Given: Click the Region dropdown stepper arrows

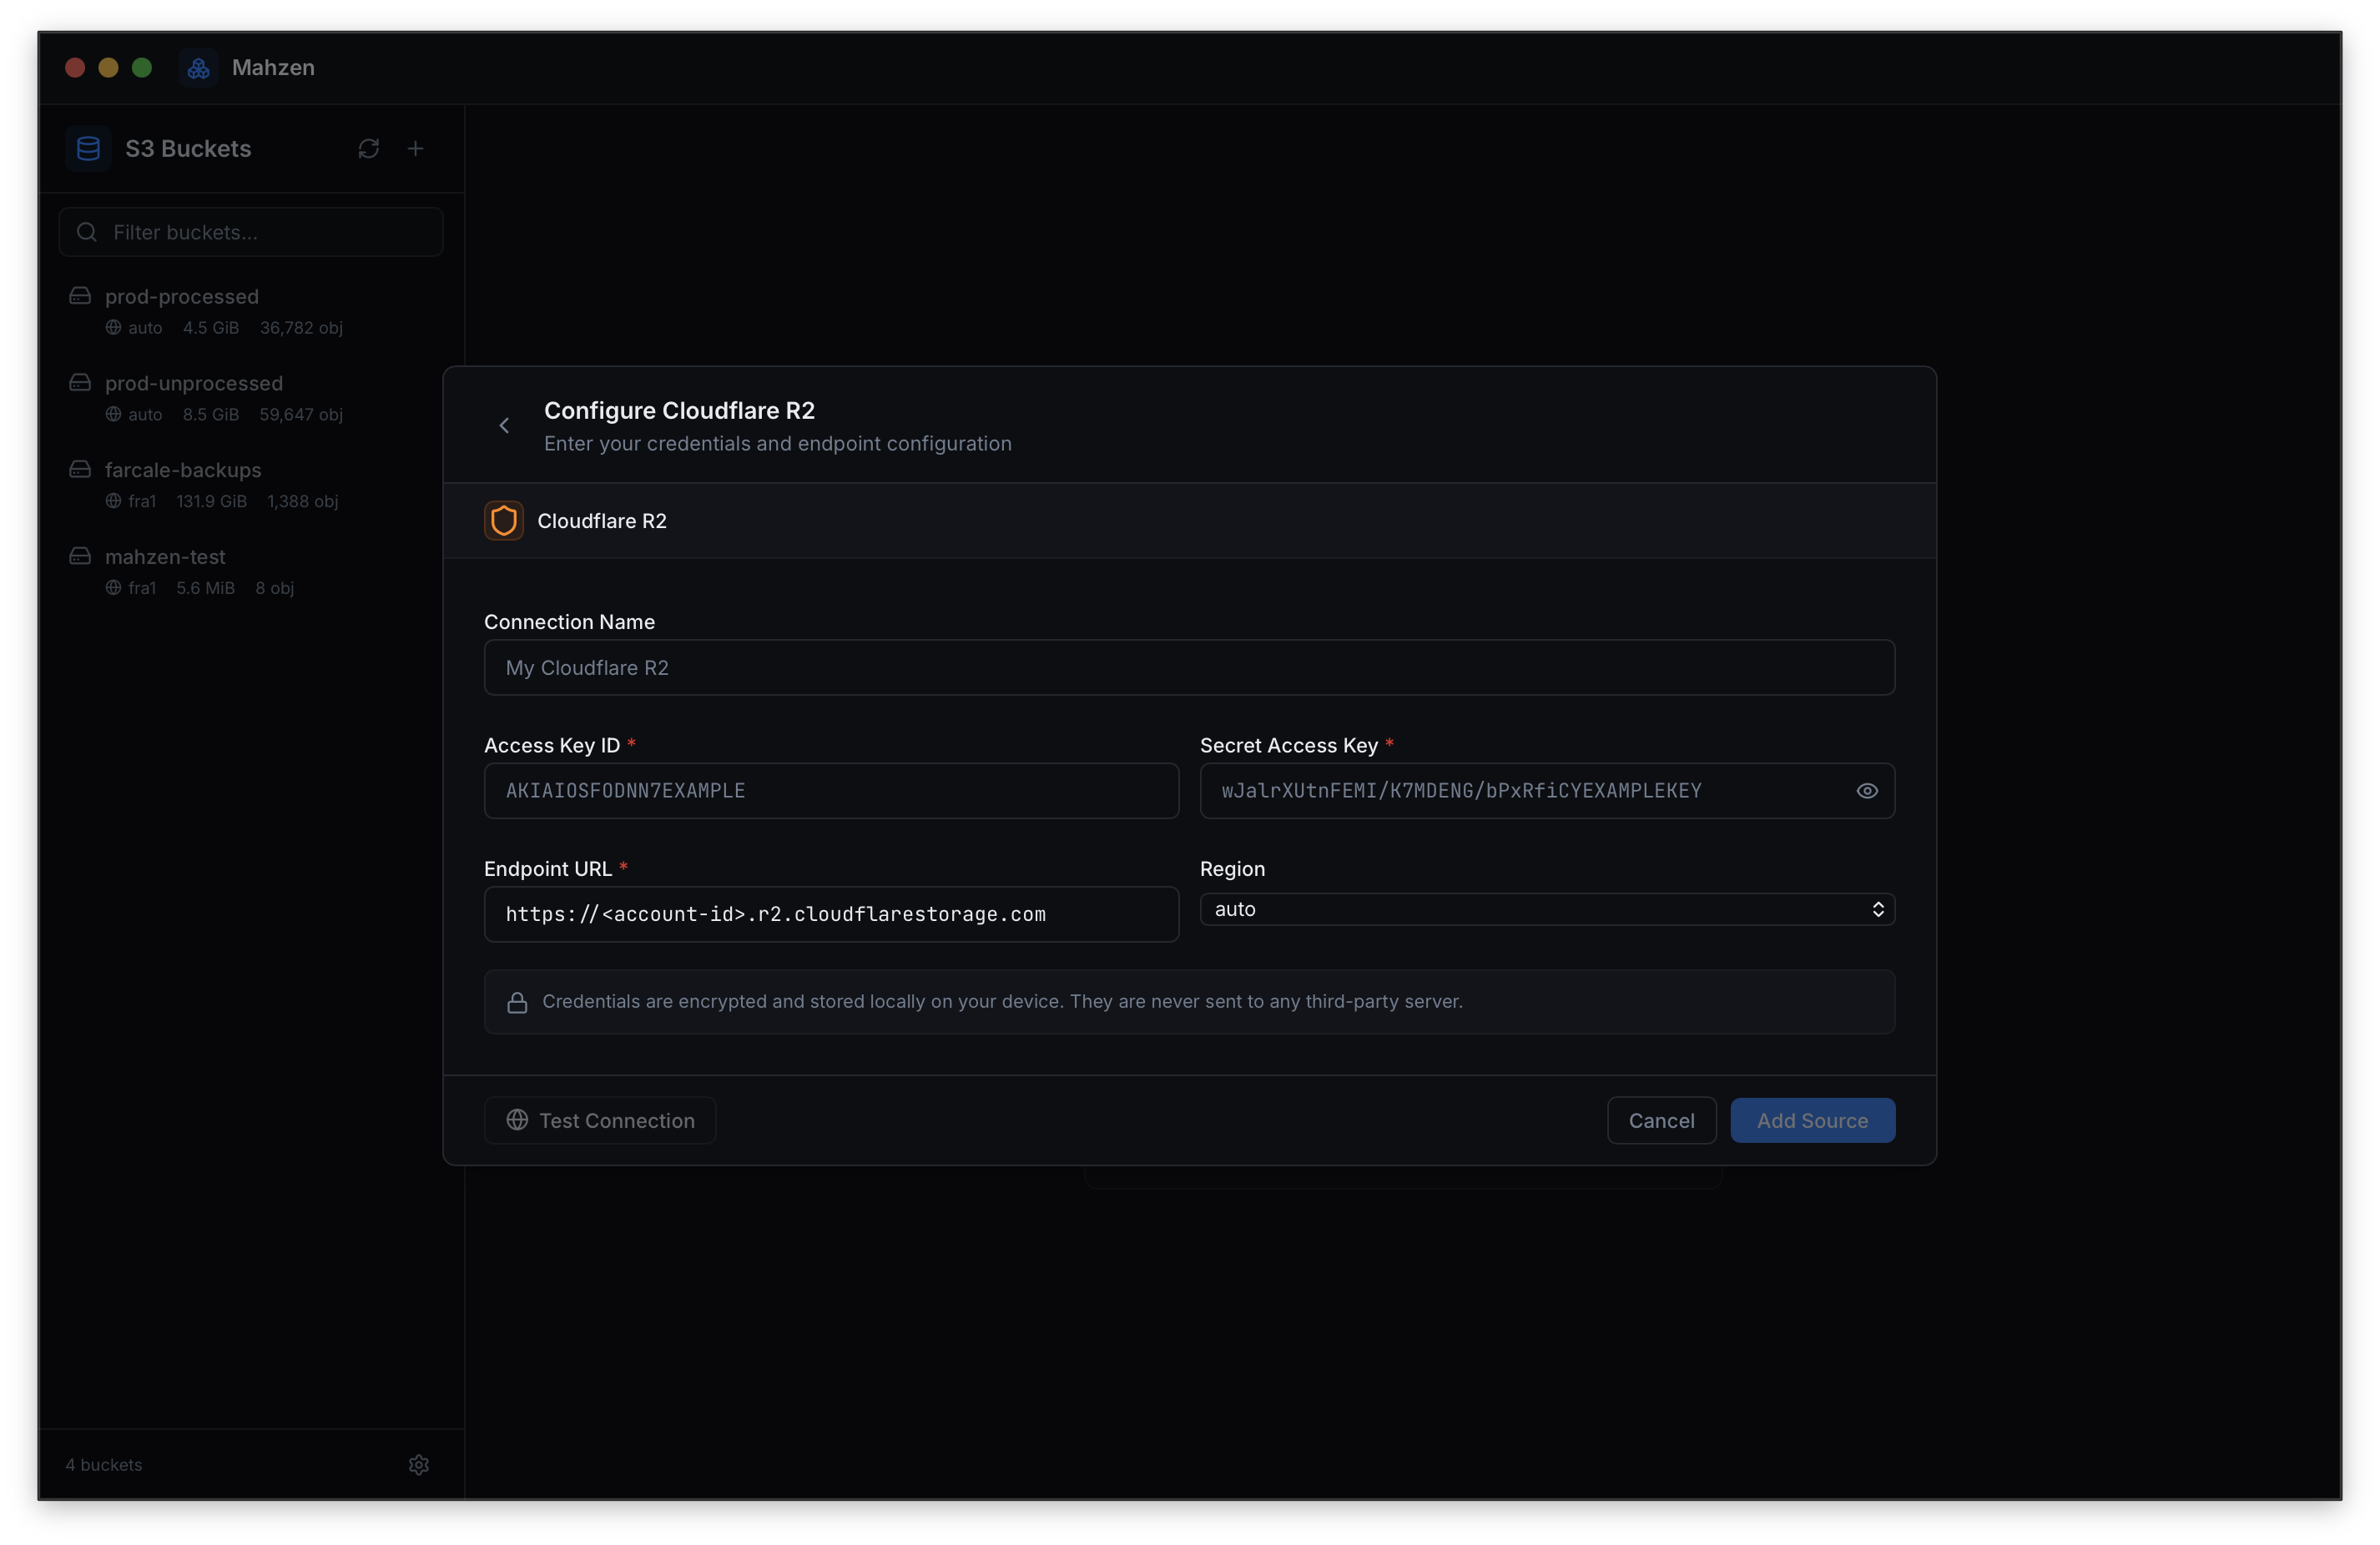Looking at the screenshot, I should [1877, 909].
